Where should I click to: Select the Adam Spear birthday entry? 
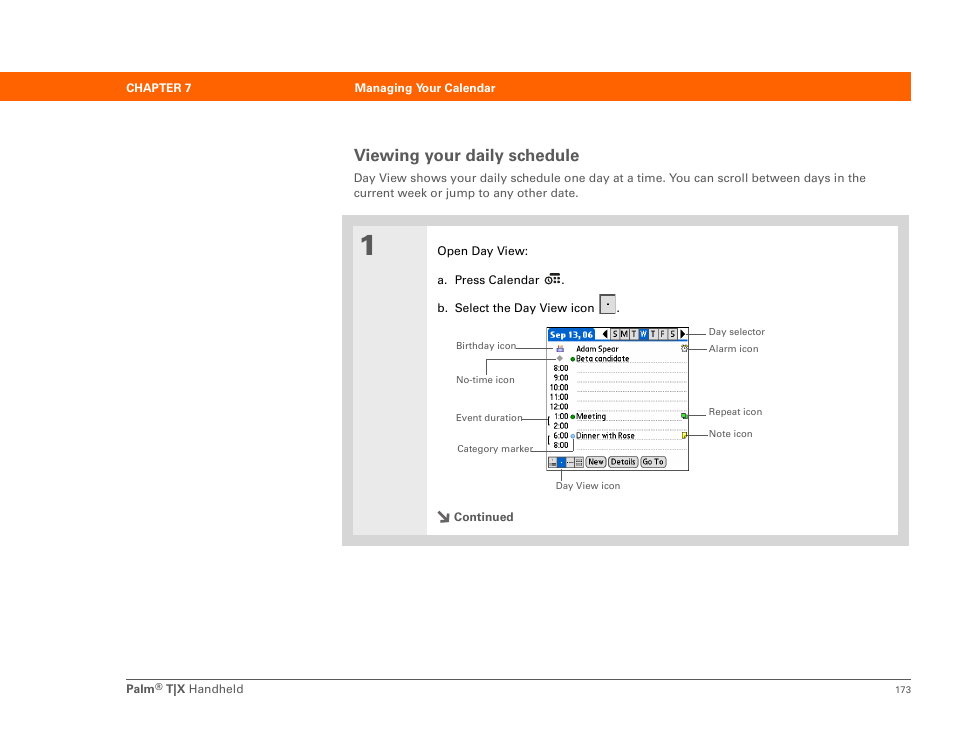pyautogui.click(x=597, y=349)
